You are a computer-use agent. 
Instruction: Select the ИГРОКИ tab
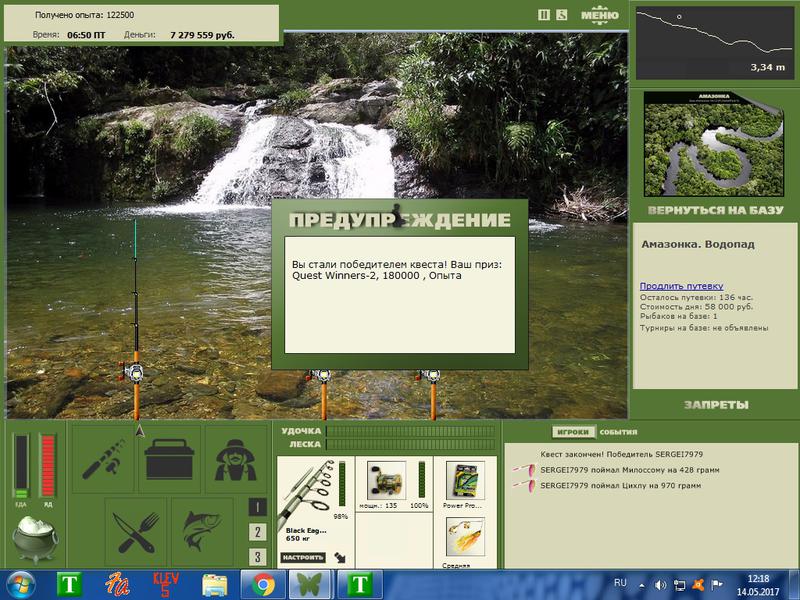click(x=573, y=432)
